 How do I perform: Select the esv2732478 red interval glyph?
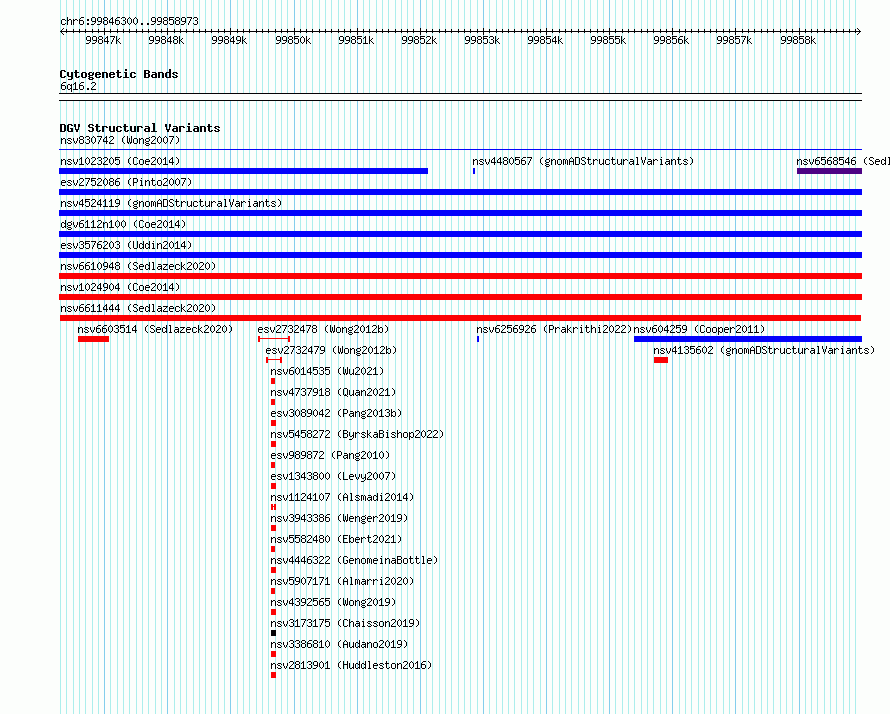click(274, 339)
